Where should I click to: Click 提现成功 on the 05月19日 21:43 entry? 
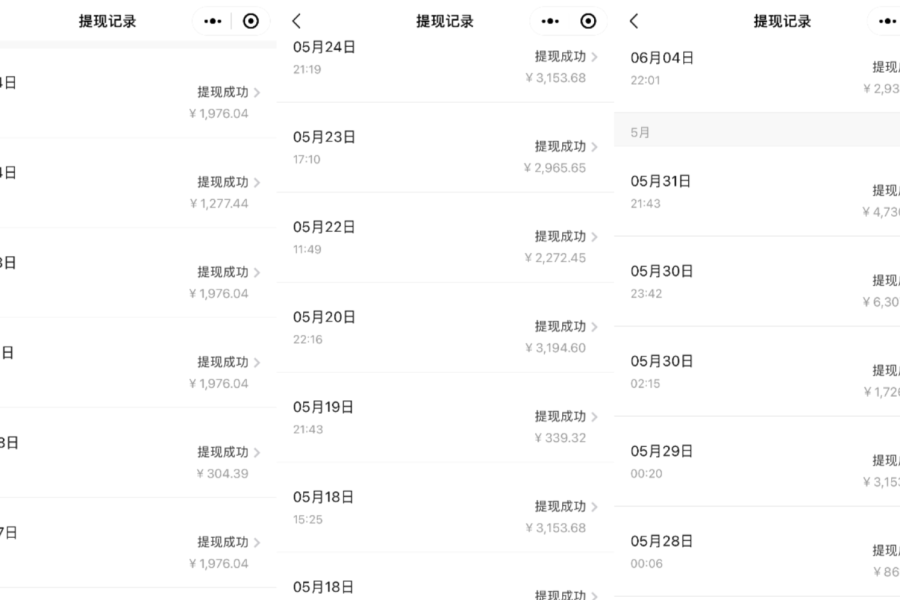[560, 416]
